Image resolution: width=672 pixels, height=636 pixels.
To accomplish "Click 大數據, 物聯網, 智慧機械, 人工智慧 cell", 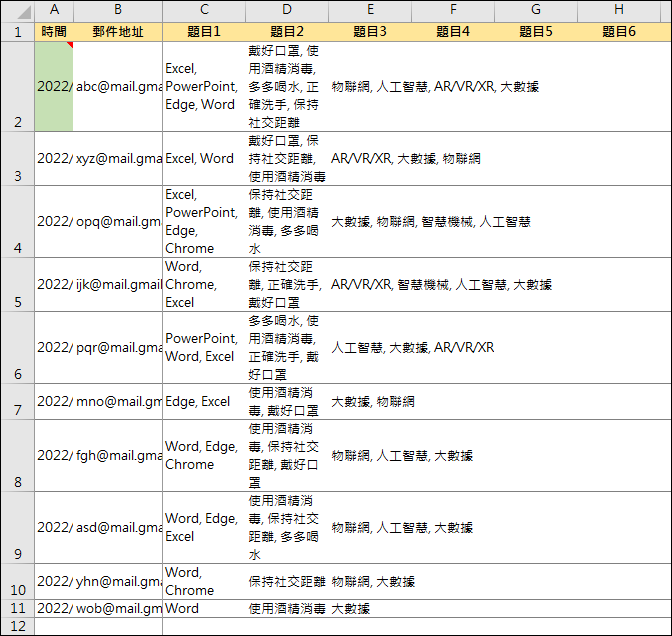I will point(370,222).
